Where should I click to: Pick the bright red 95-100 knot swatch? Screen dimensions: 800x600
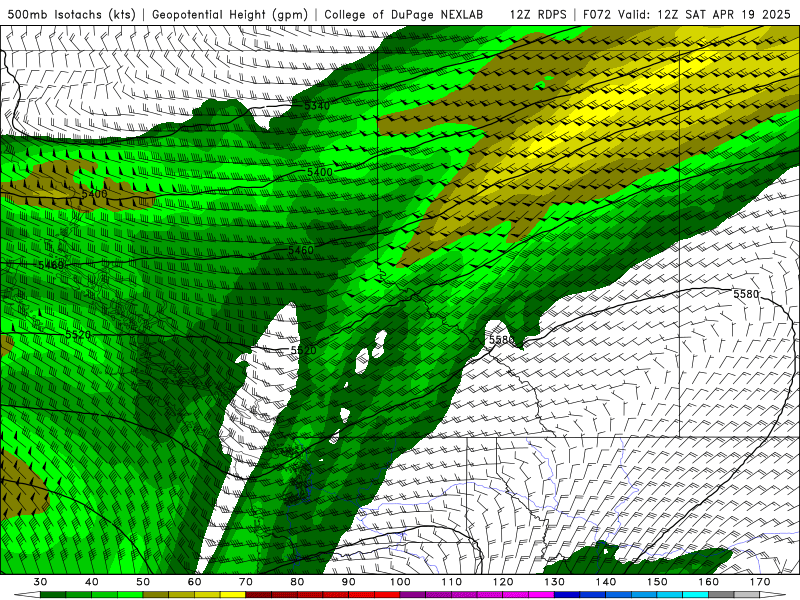tap(387, 595)
